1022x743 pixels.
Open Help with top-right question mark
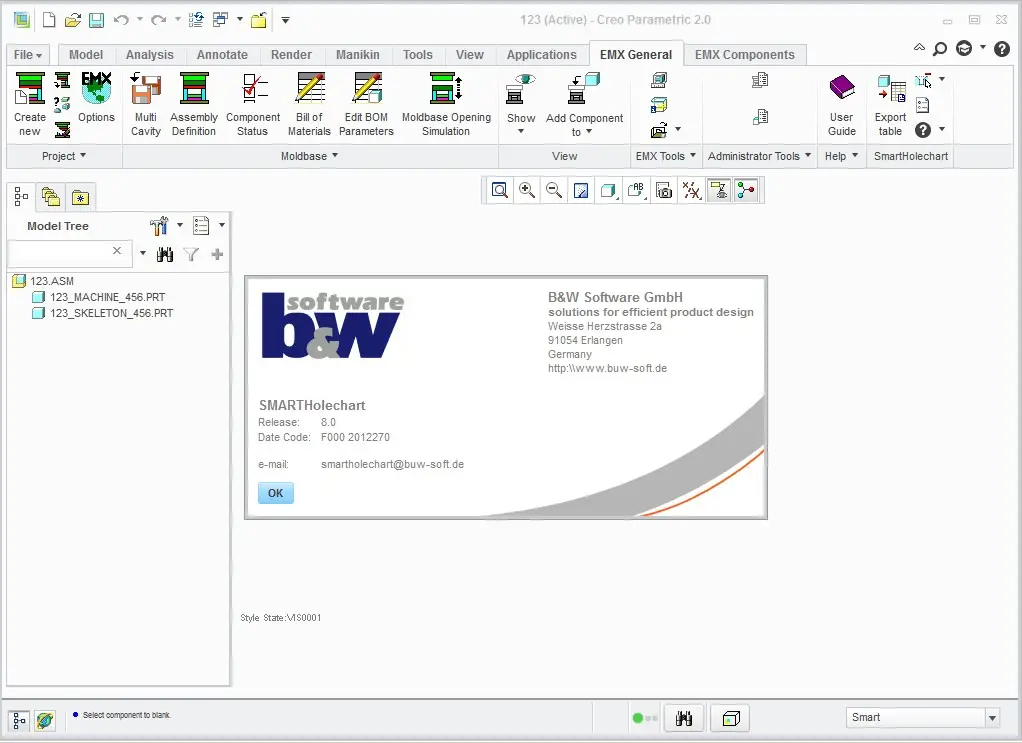pos(1002,48)
